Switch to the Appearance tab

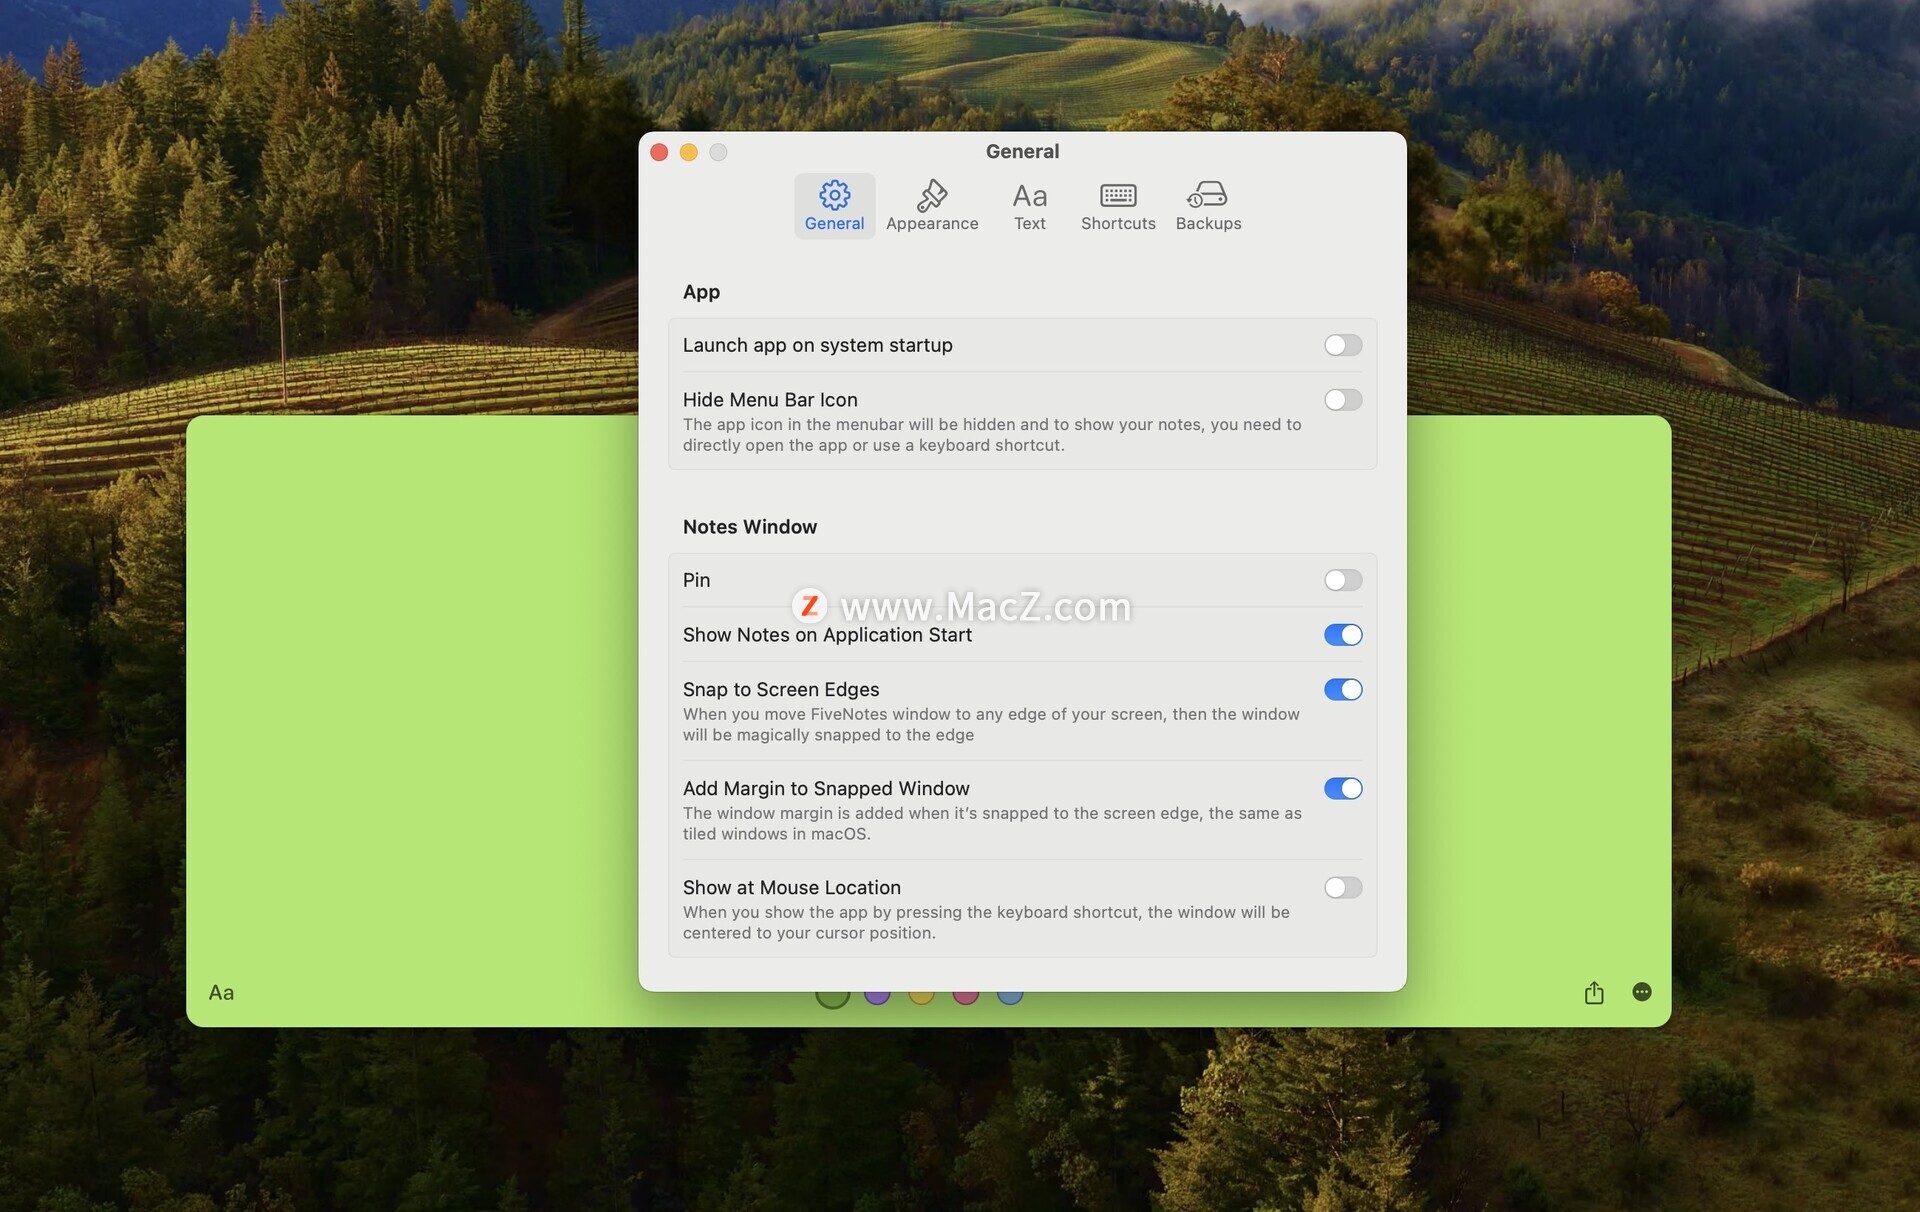click(x=932, y=206)
